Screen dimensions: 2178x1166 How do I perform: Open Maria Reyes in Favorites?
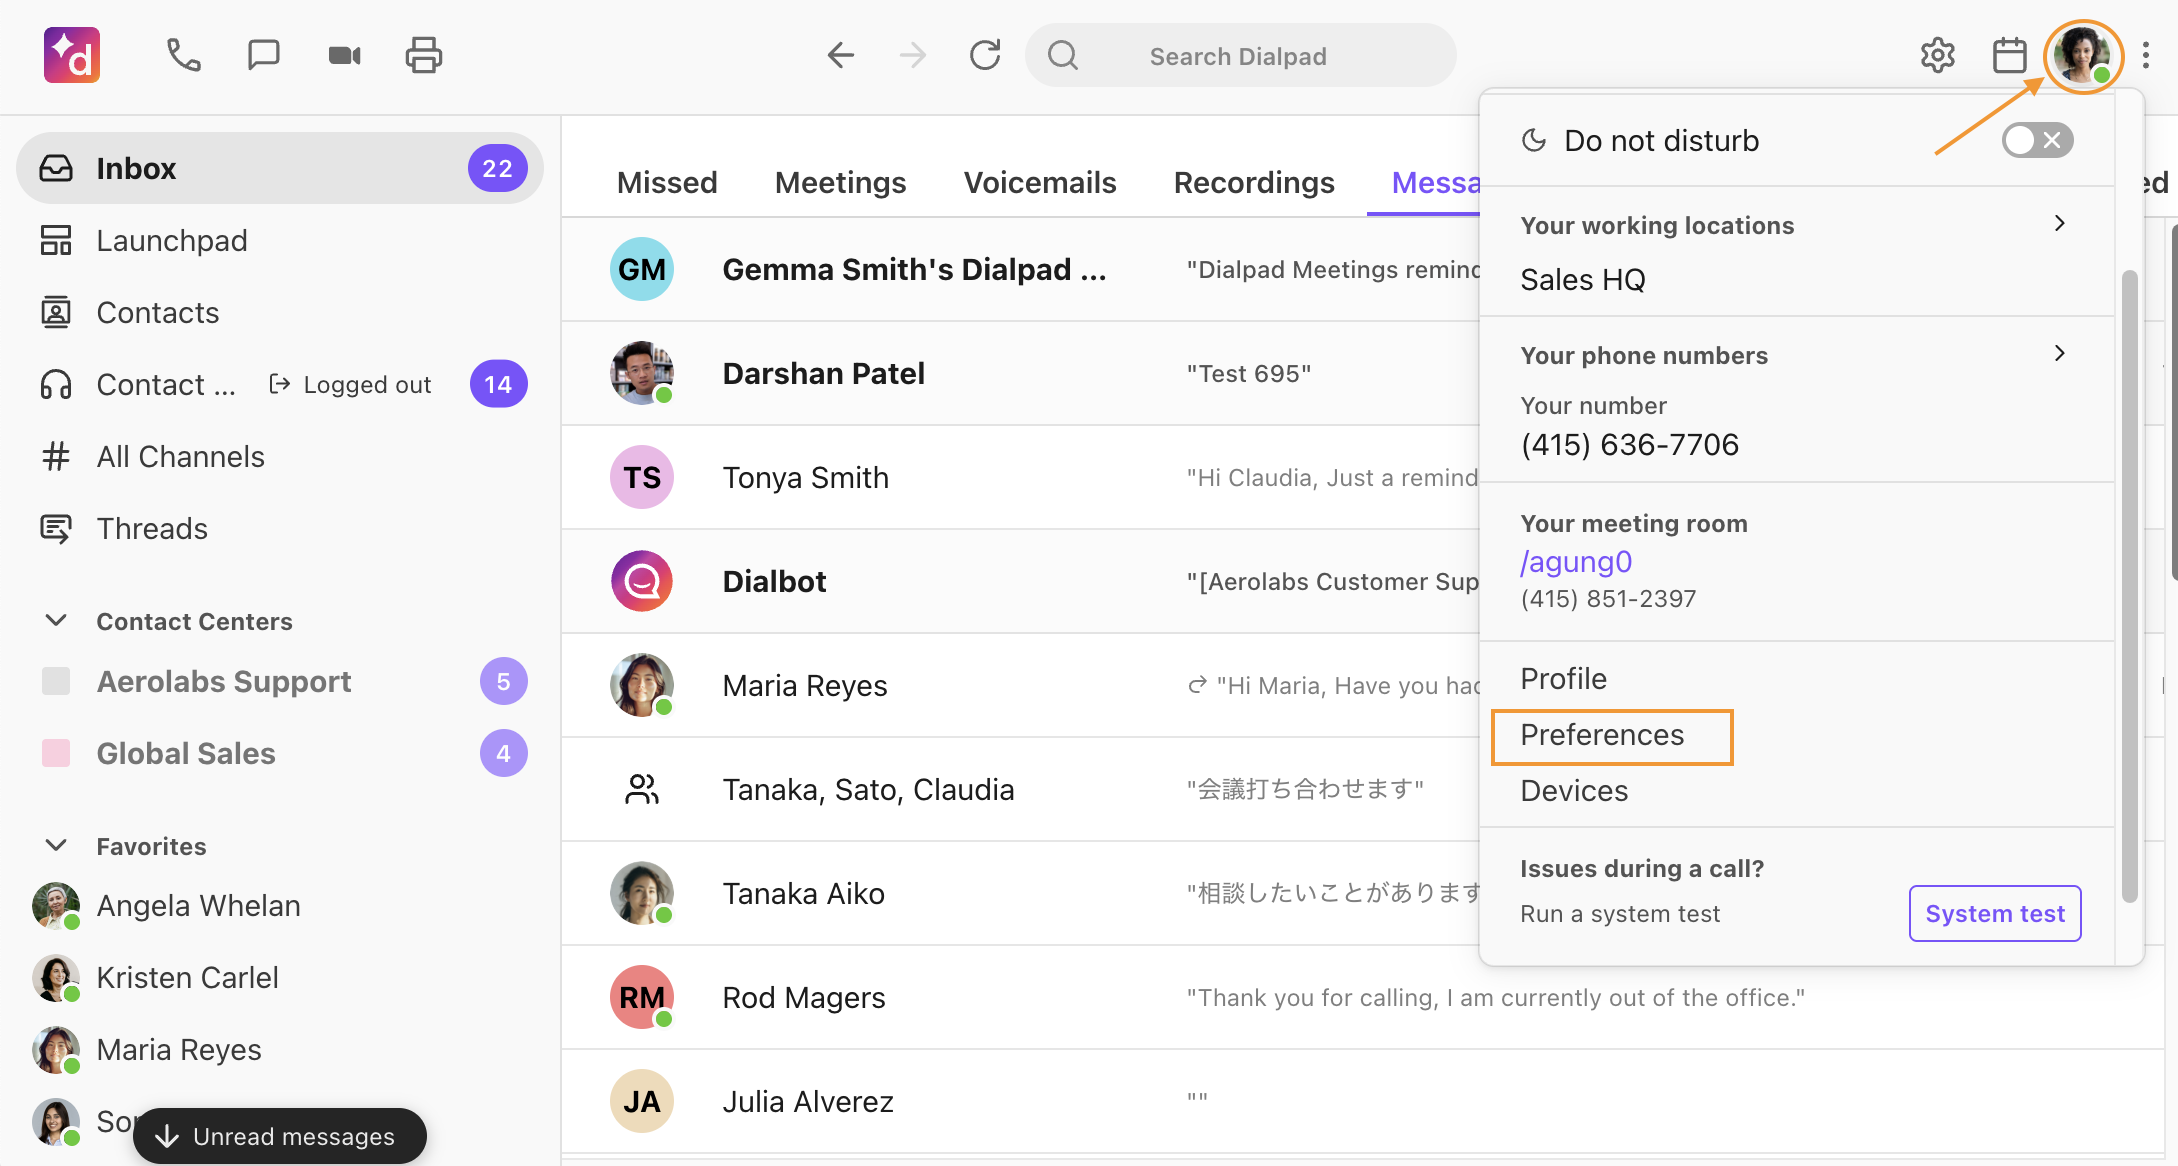[280, 1049]
